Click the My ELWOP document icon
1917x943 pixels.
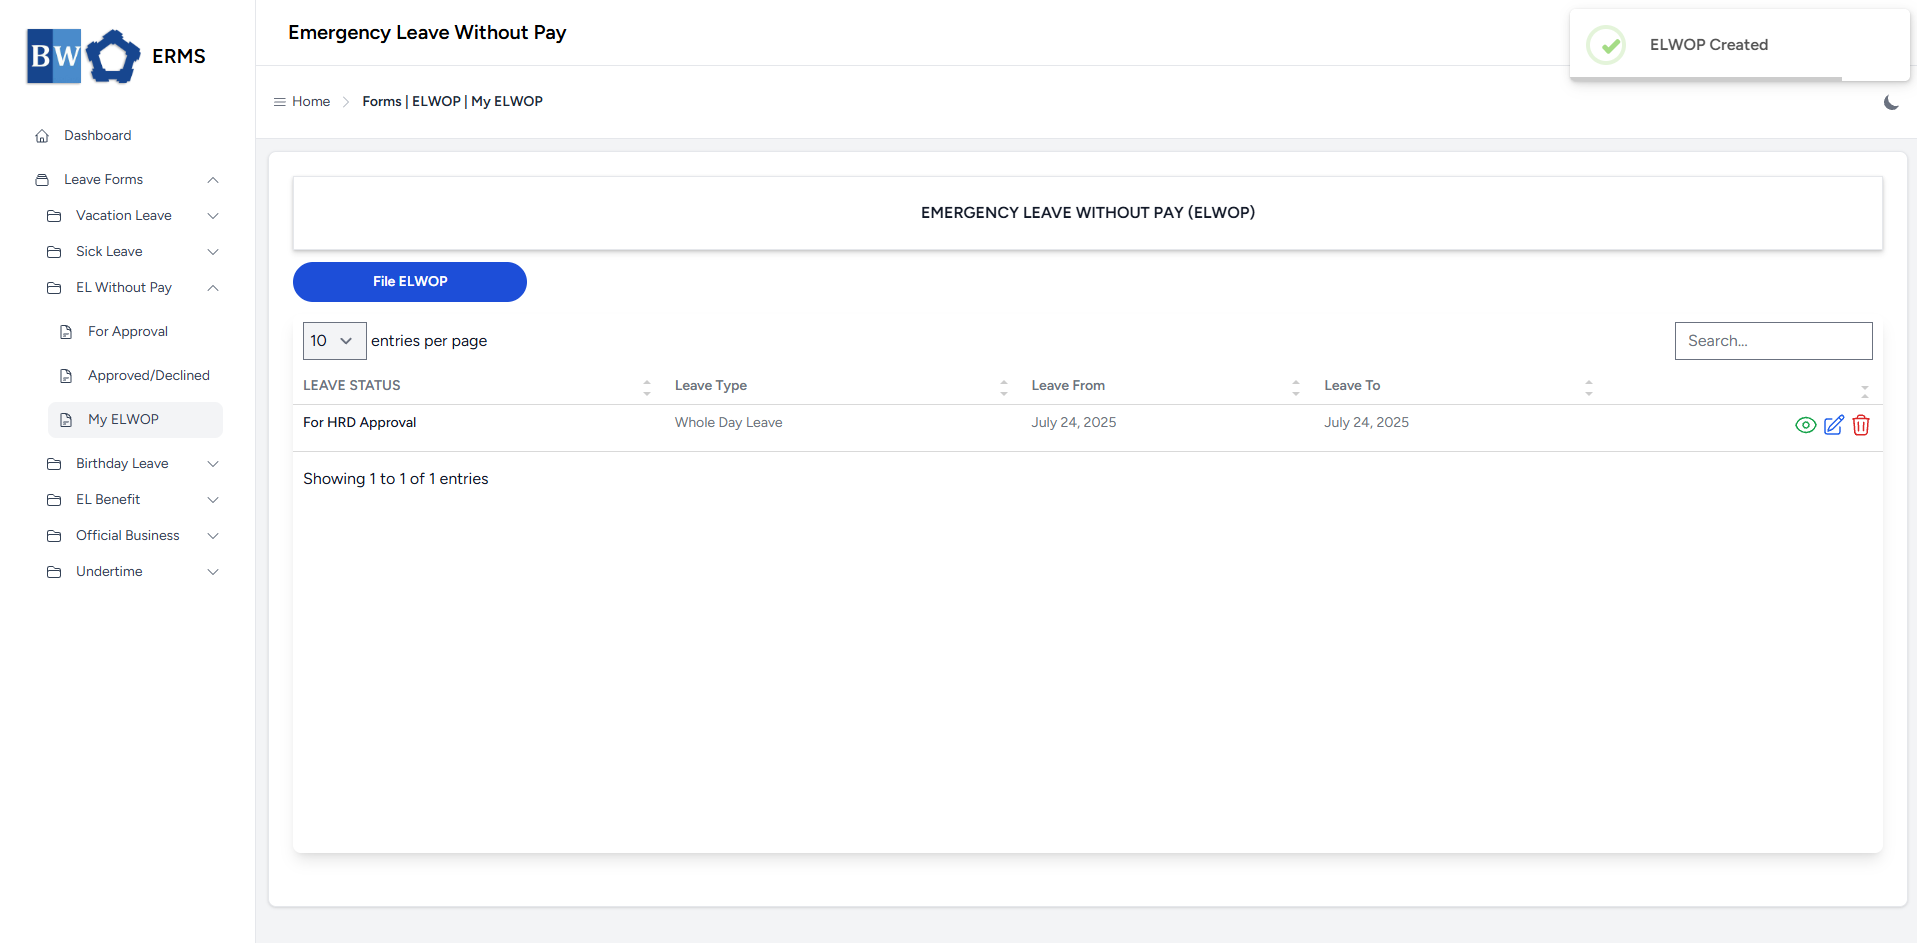click(x=66, y=420)
